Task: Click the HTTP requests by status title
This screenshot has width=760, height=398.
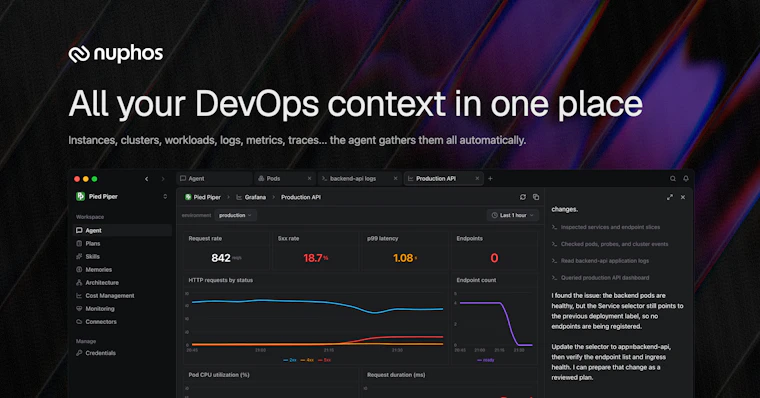Action: coord(221,280)
